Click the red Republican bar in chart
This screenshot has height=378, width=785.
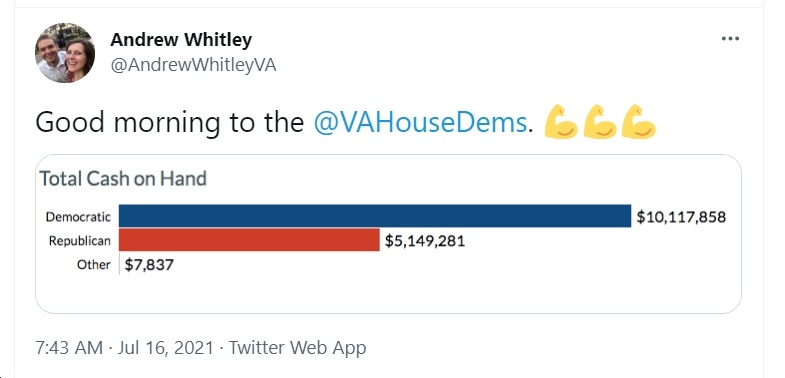point(249,240)
